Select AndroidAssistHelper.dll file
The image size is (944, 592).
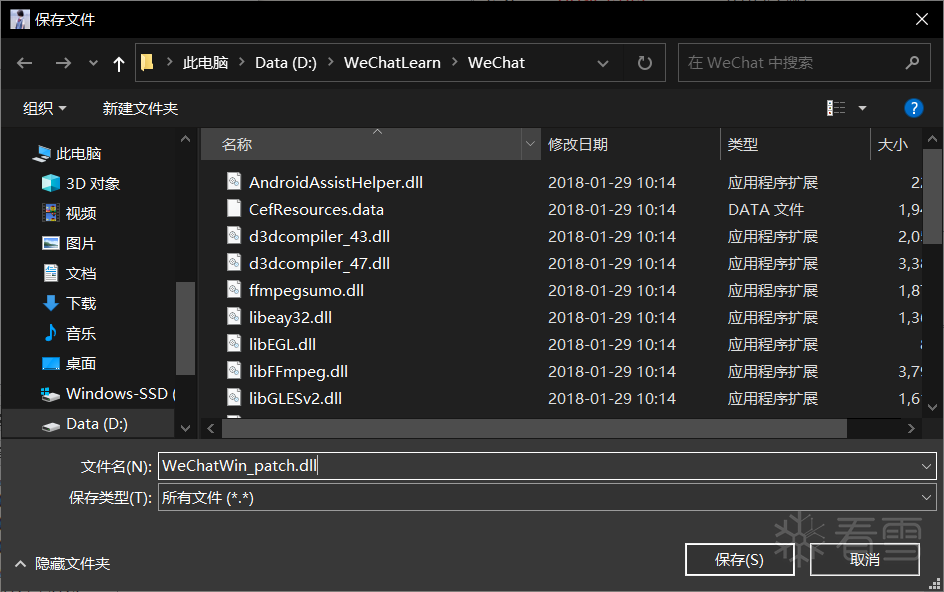(336, 182)
